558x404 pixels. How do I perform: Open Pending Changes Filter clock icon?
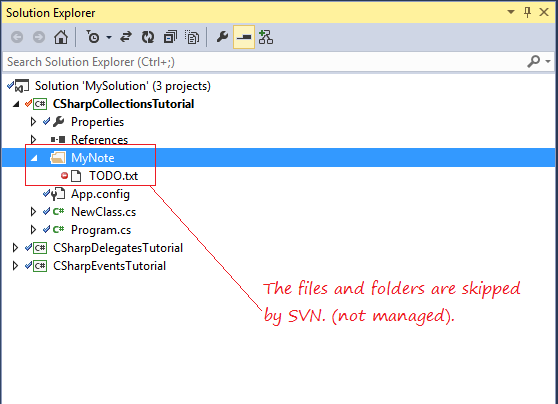tap(93, 37)
